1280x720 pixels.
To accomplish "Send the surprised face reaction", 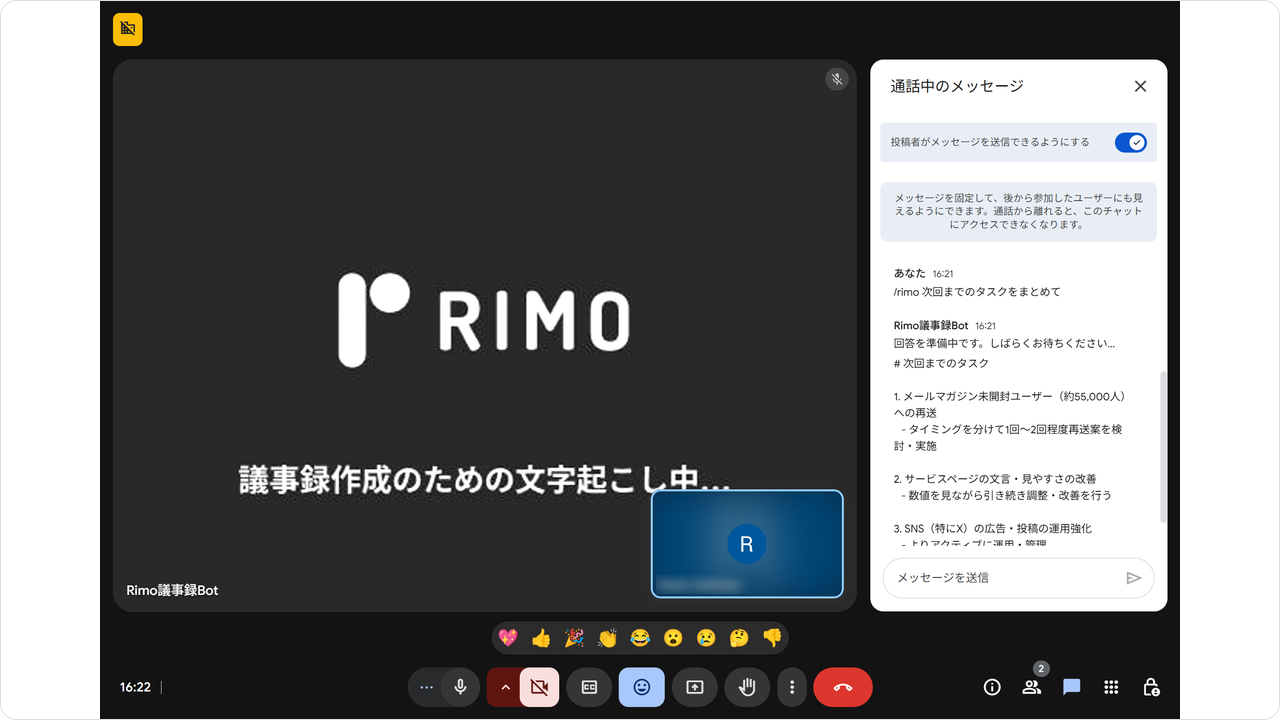I will [x=673, y=637].
